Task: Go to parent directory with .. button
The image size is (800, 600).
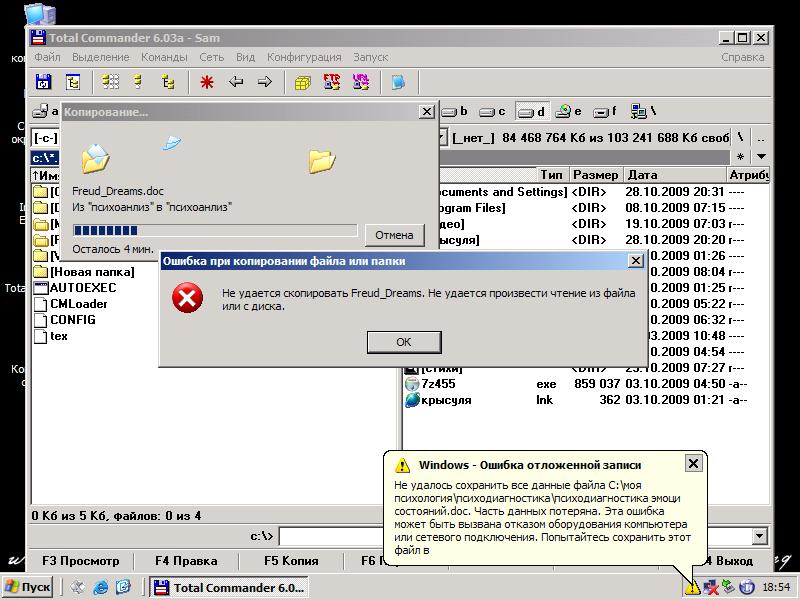Action: (761, 139)
